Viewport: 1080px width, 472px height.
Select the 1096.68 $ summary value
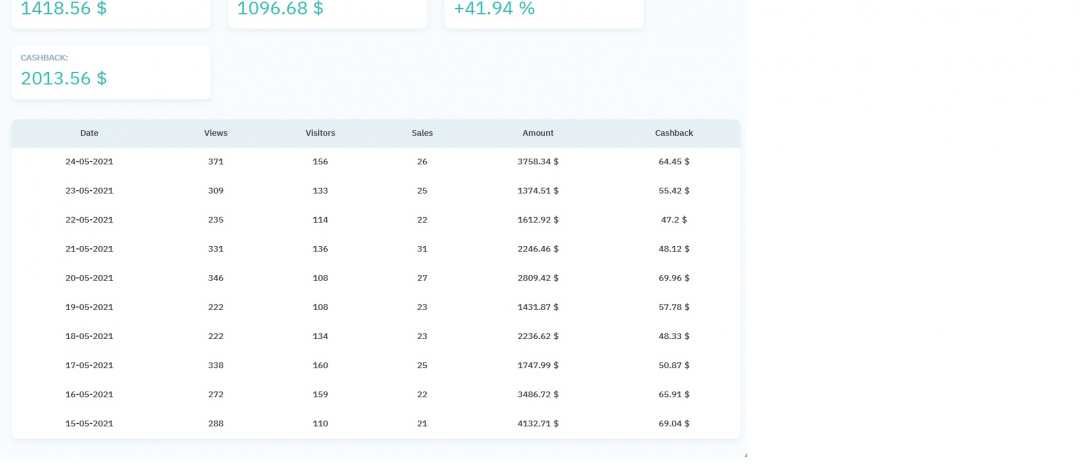coord(280,9)
